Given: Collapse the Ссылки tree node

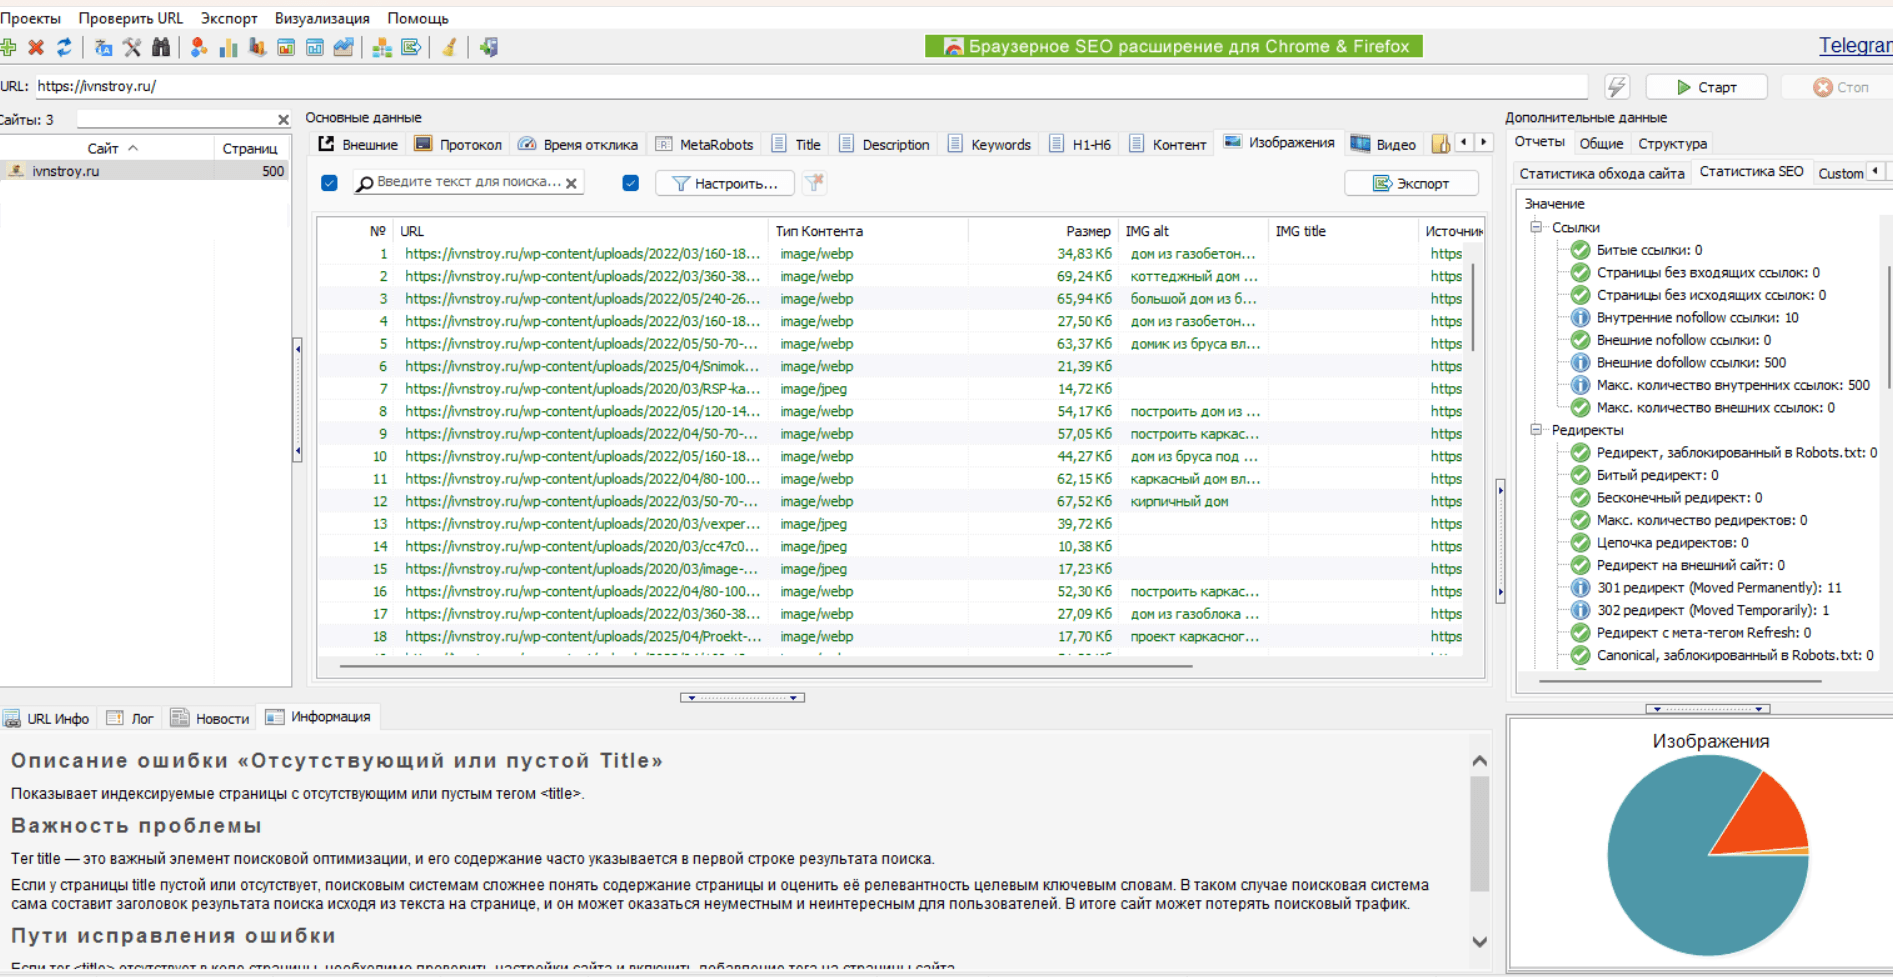Looking at the screenshot, I should 1536,227.
